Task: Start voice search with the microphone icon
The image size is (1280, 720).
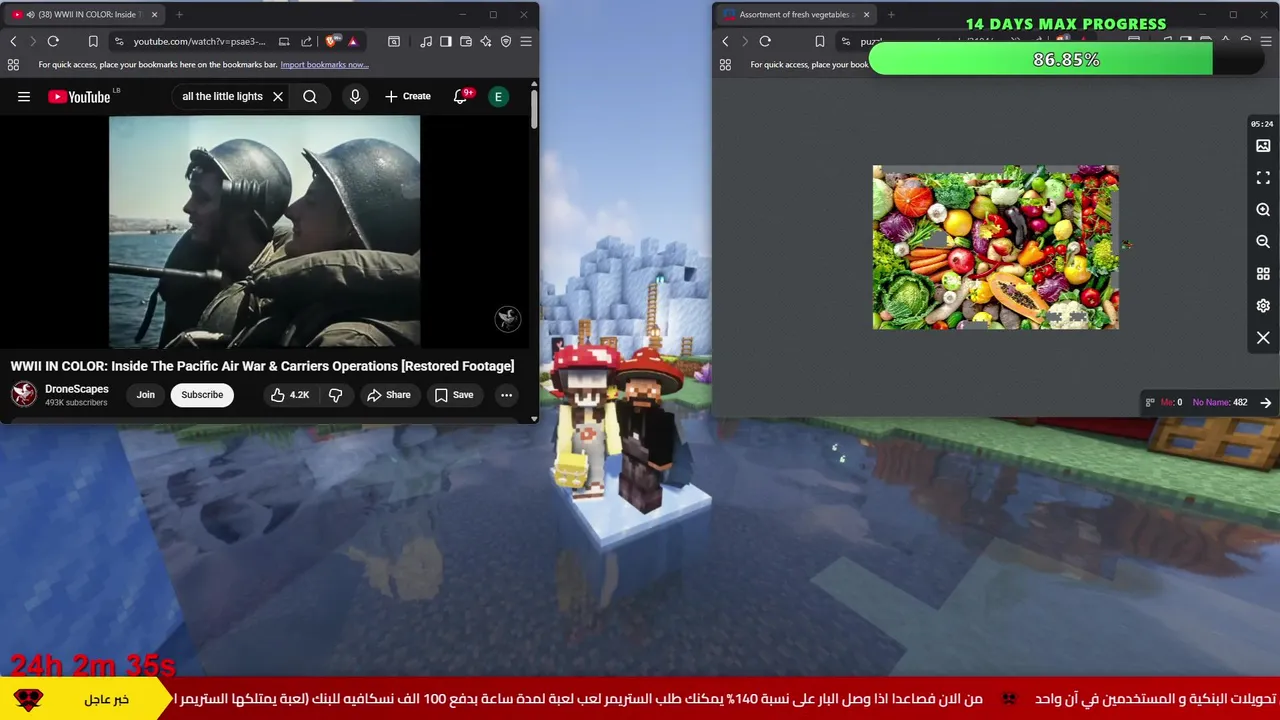Action: (x=355, y=97)
